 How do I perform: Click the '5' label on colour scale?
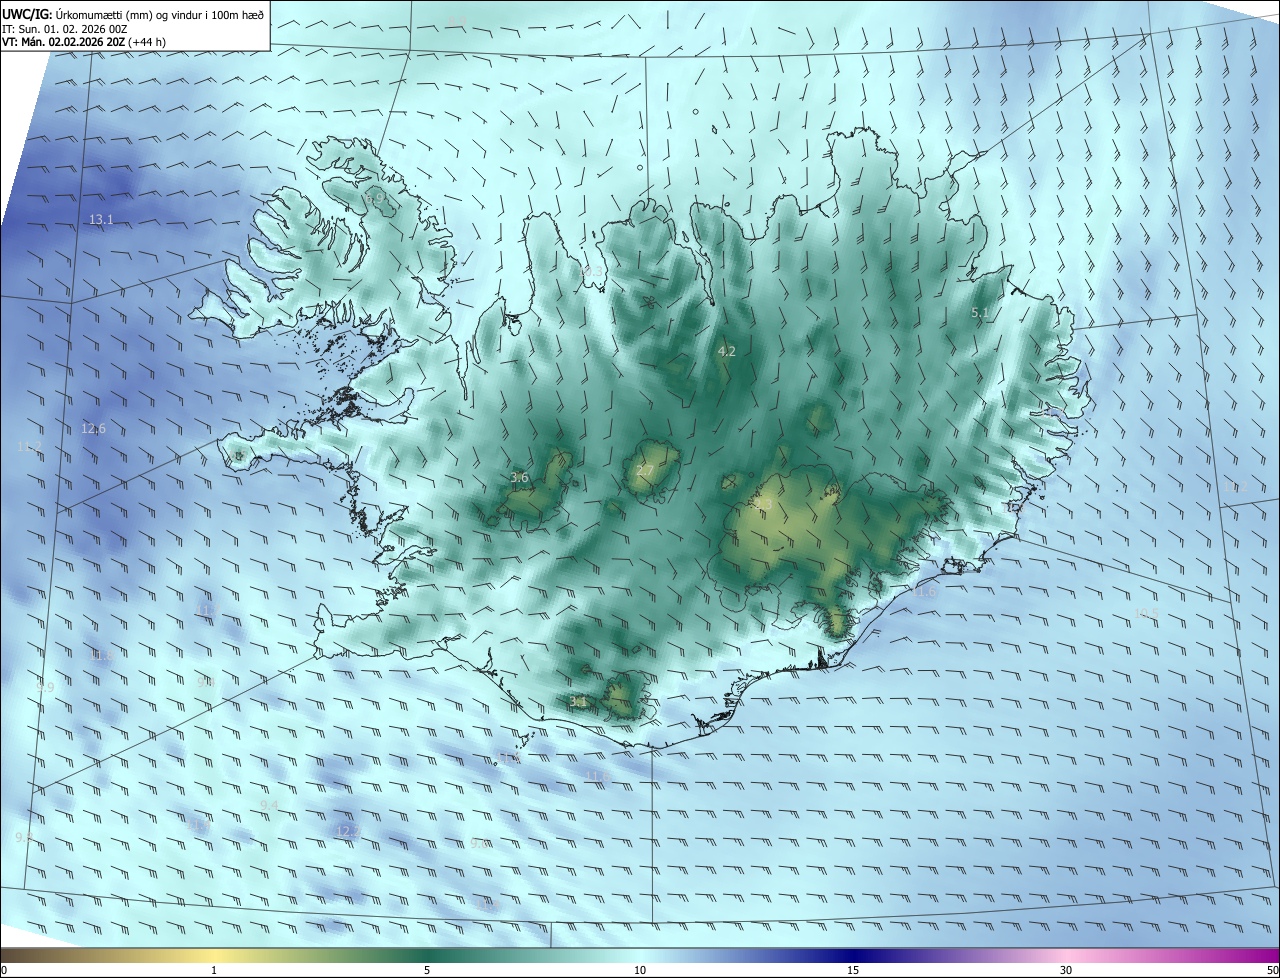[x=427, y=970]
